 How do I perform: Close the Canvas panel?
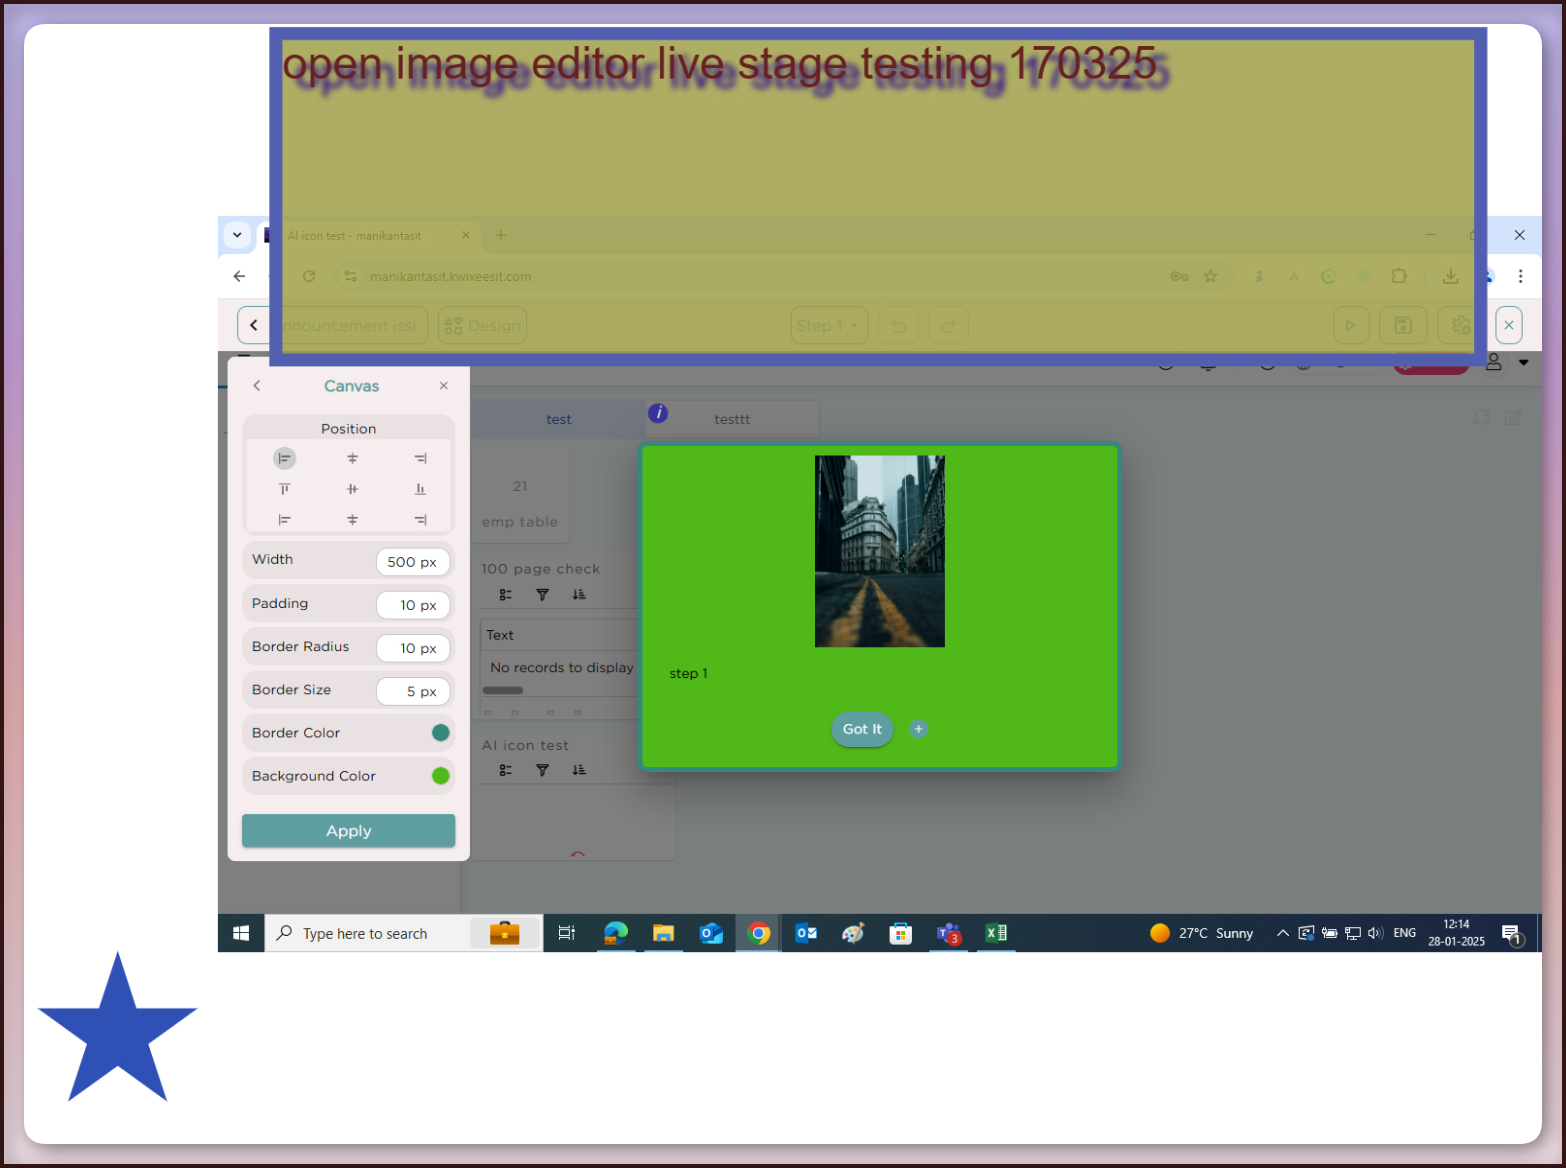(444, 386)
